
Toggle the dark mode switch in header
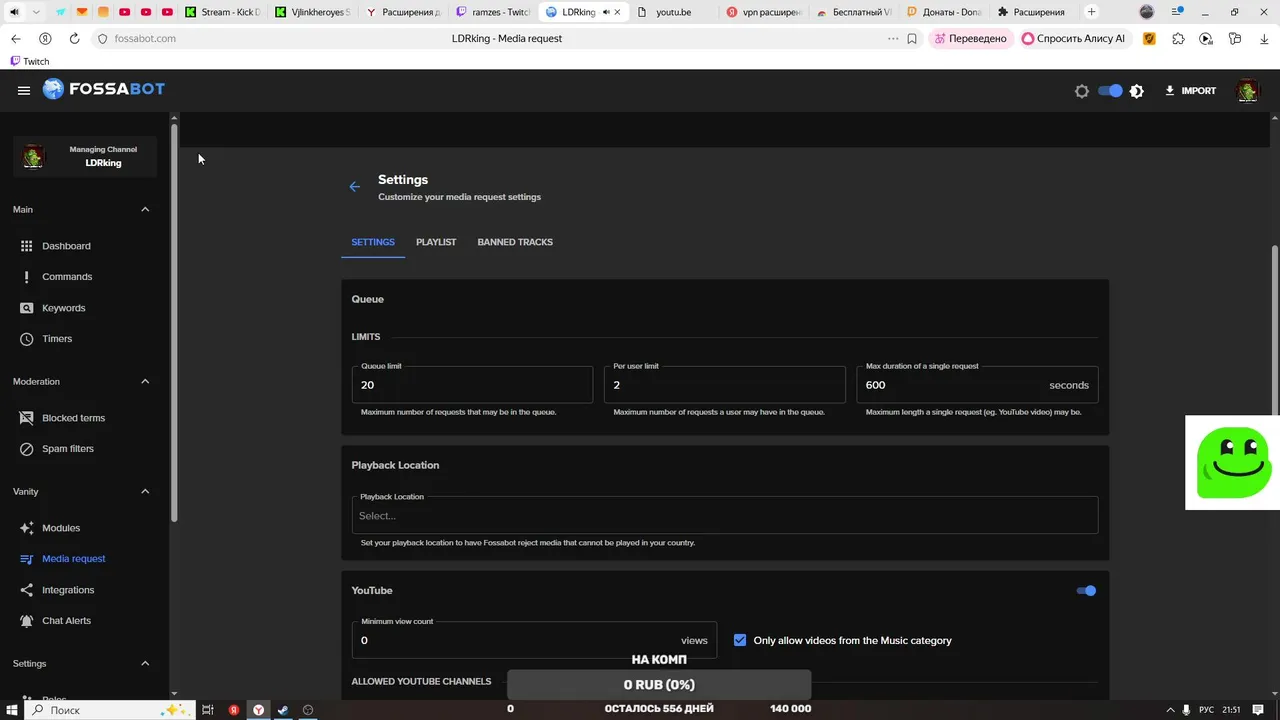1110,91
